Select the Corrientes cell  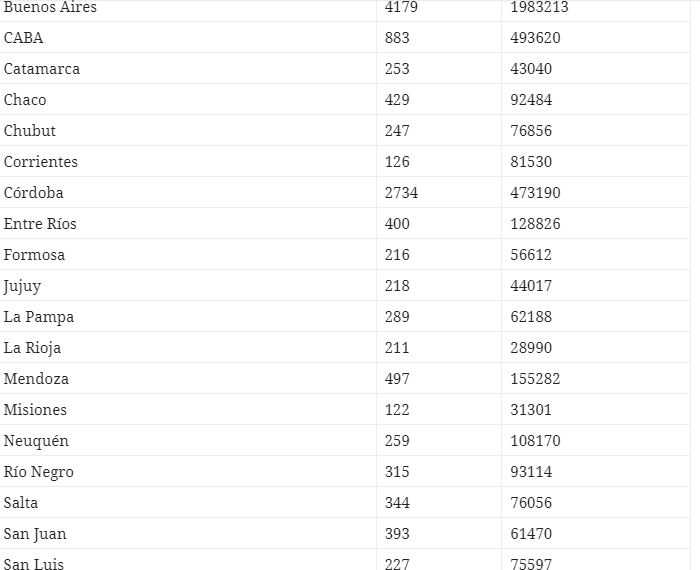pos(41,162)
